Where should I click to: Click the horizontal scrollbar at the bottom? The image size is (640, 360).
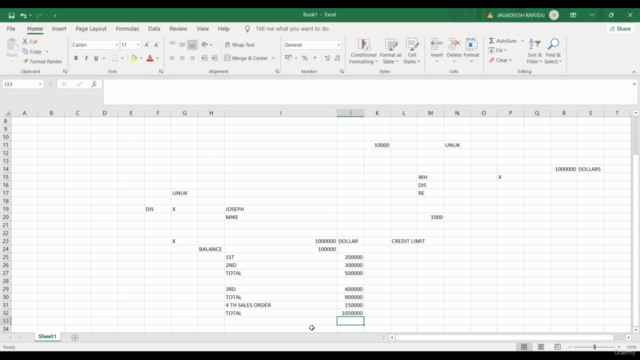505,338
